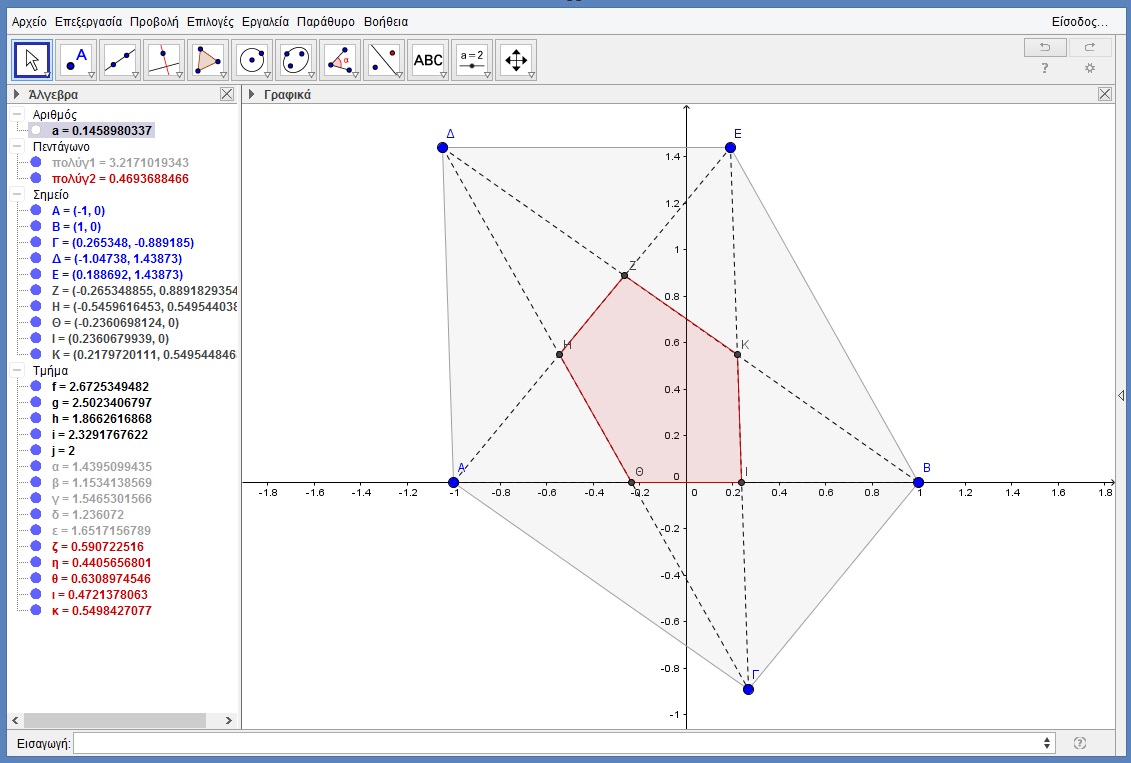Select the ABC text tool

pos(428,60)
